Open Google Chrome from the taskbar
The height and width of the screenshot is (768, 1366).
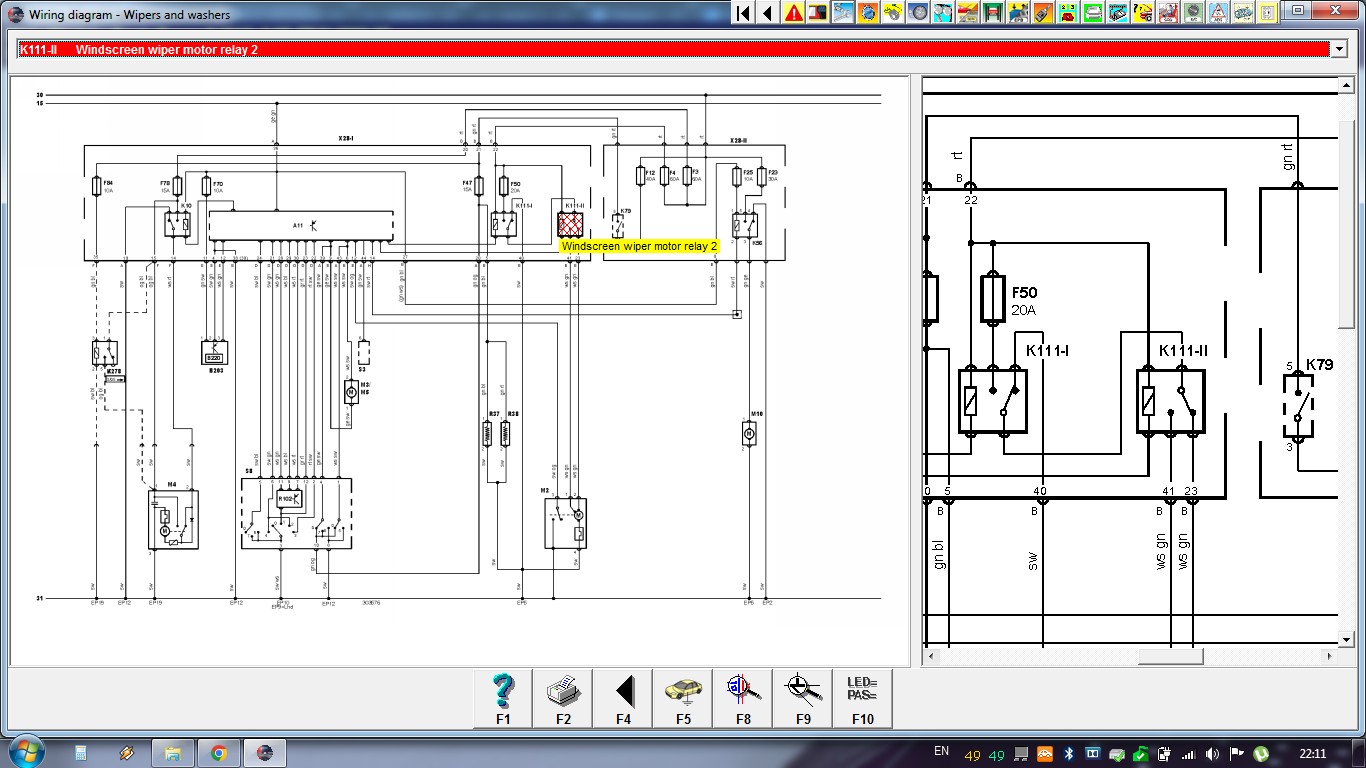tap(218, 752)
